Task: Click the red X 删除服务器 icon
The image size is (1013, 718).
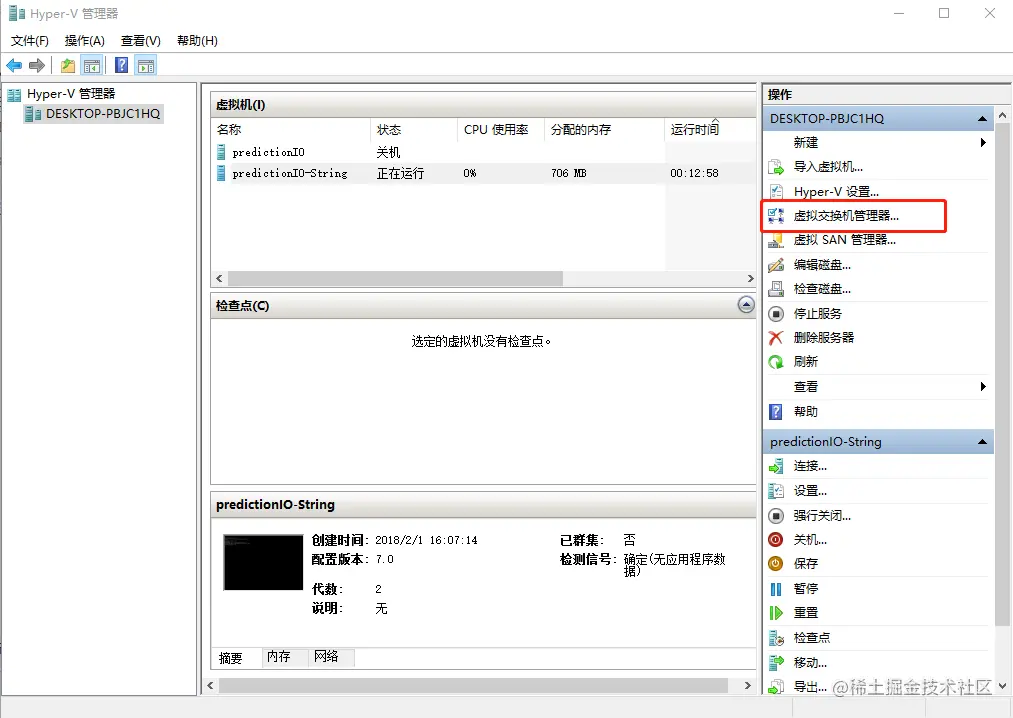Action: coord(776,337)
